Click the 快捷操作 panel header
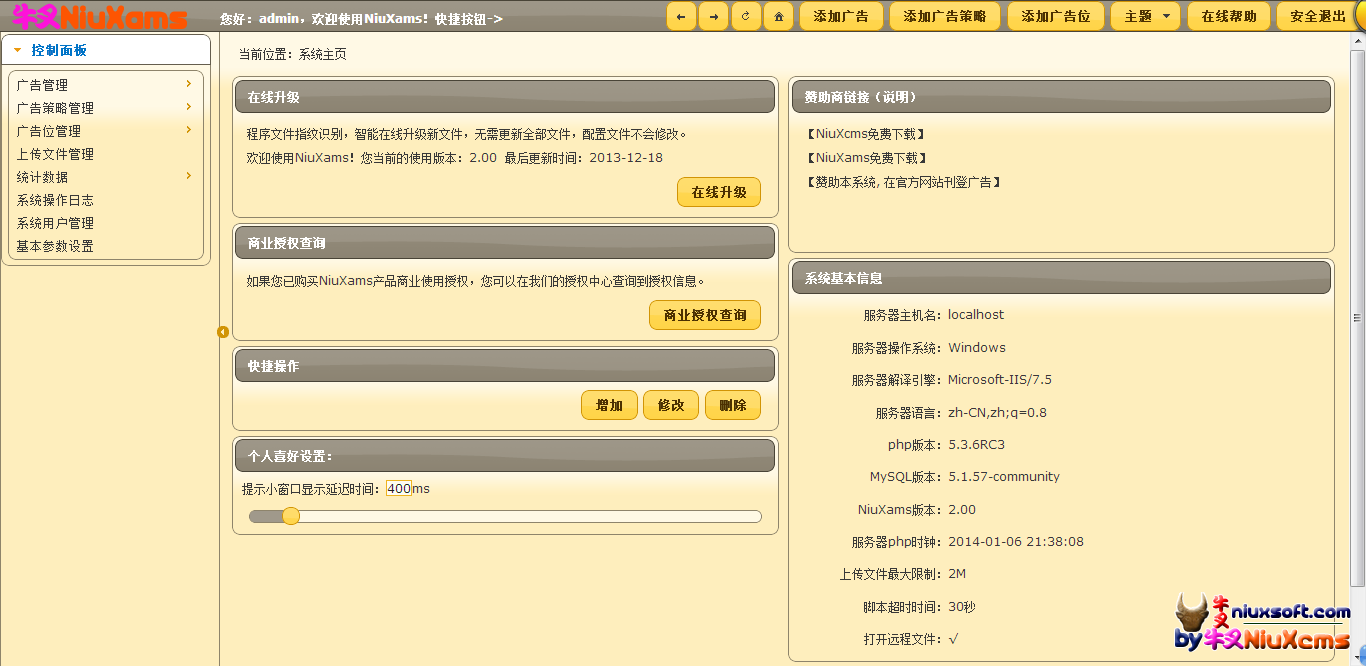This screenshot has height=666, width=1366. tap(505, 366)
